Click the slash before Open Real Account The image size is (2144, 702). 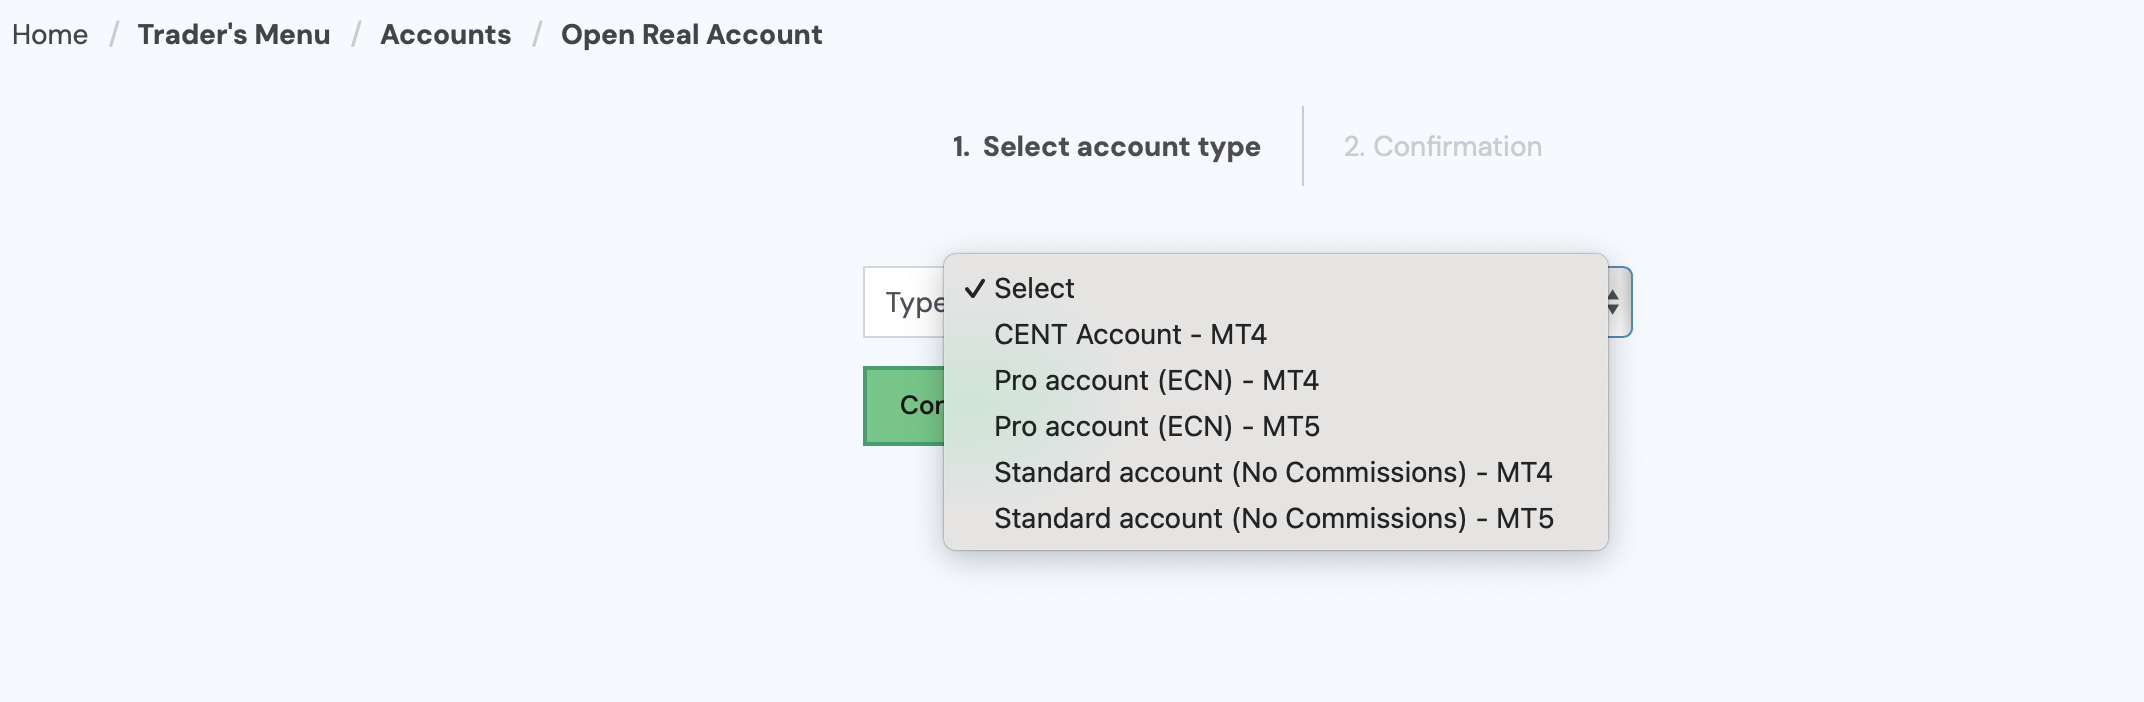(537, 35)
